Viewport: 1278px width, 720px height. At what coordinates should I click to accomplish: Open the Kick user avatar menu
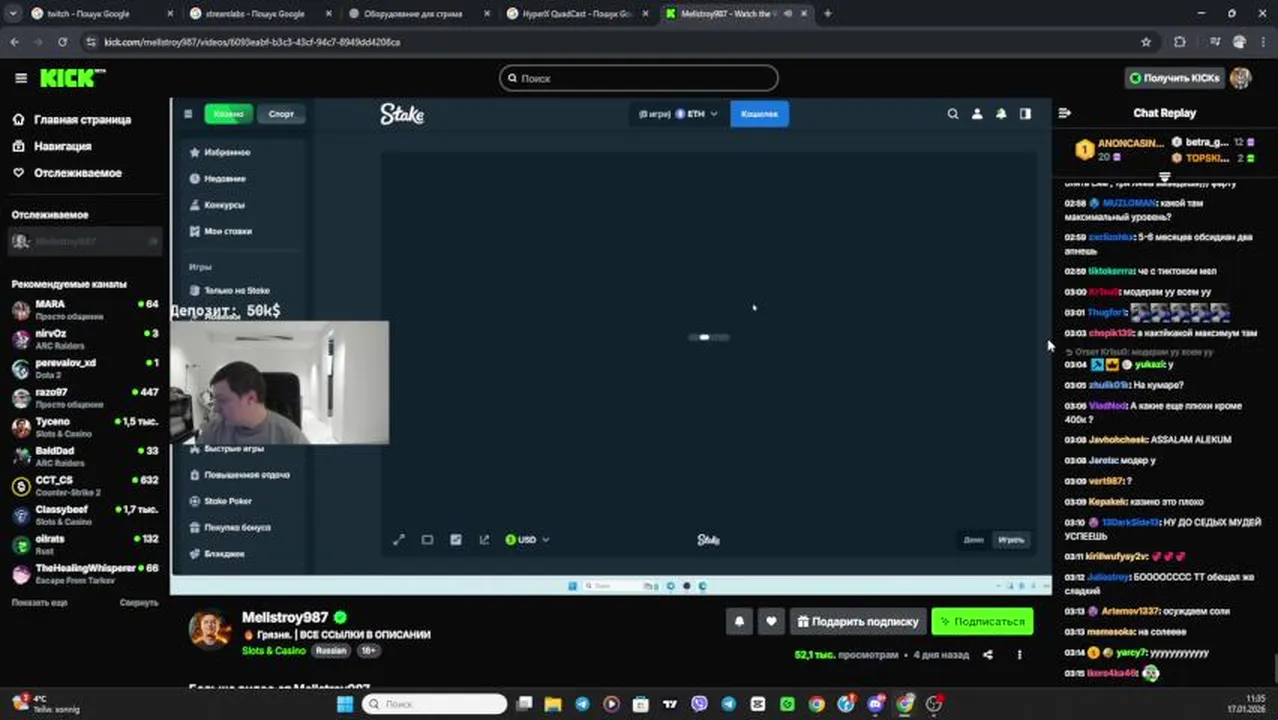[1241, 78]
